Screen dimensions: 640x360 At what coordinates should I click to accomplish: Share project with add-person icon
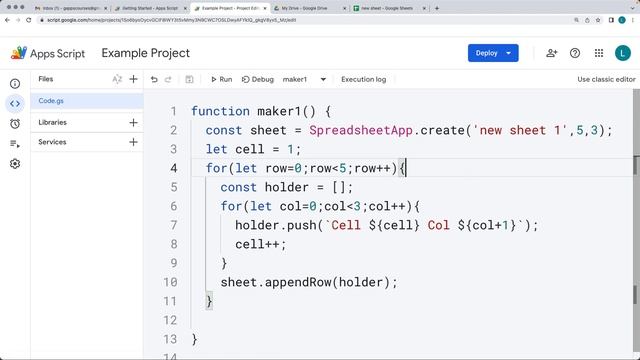pos(551,53)
